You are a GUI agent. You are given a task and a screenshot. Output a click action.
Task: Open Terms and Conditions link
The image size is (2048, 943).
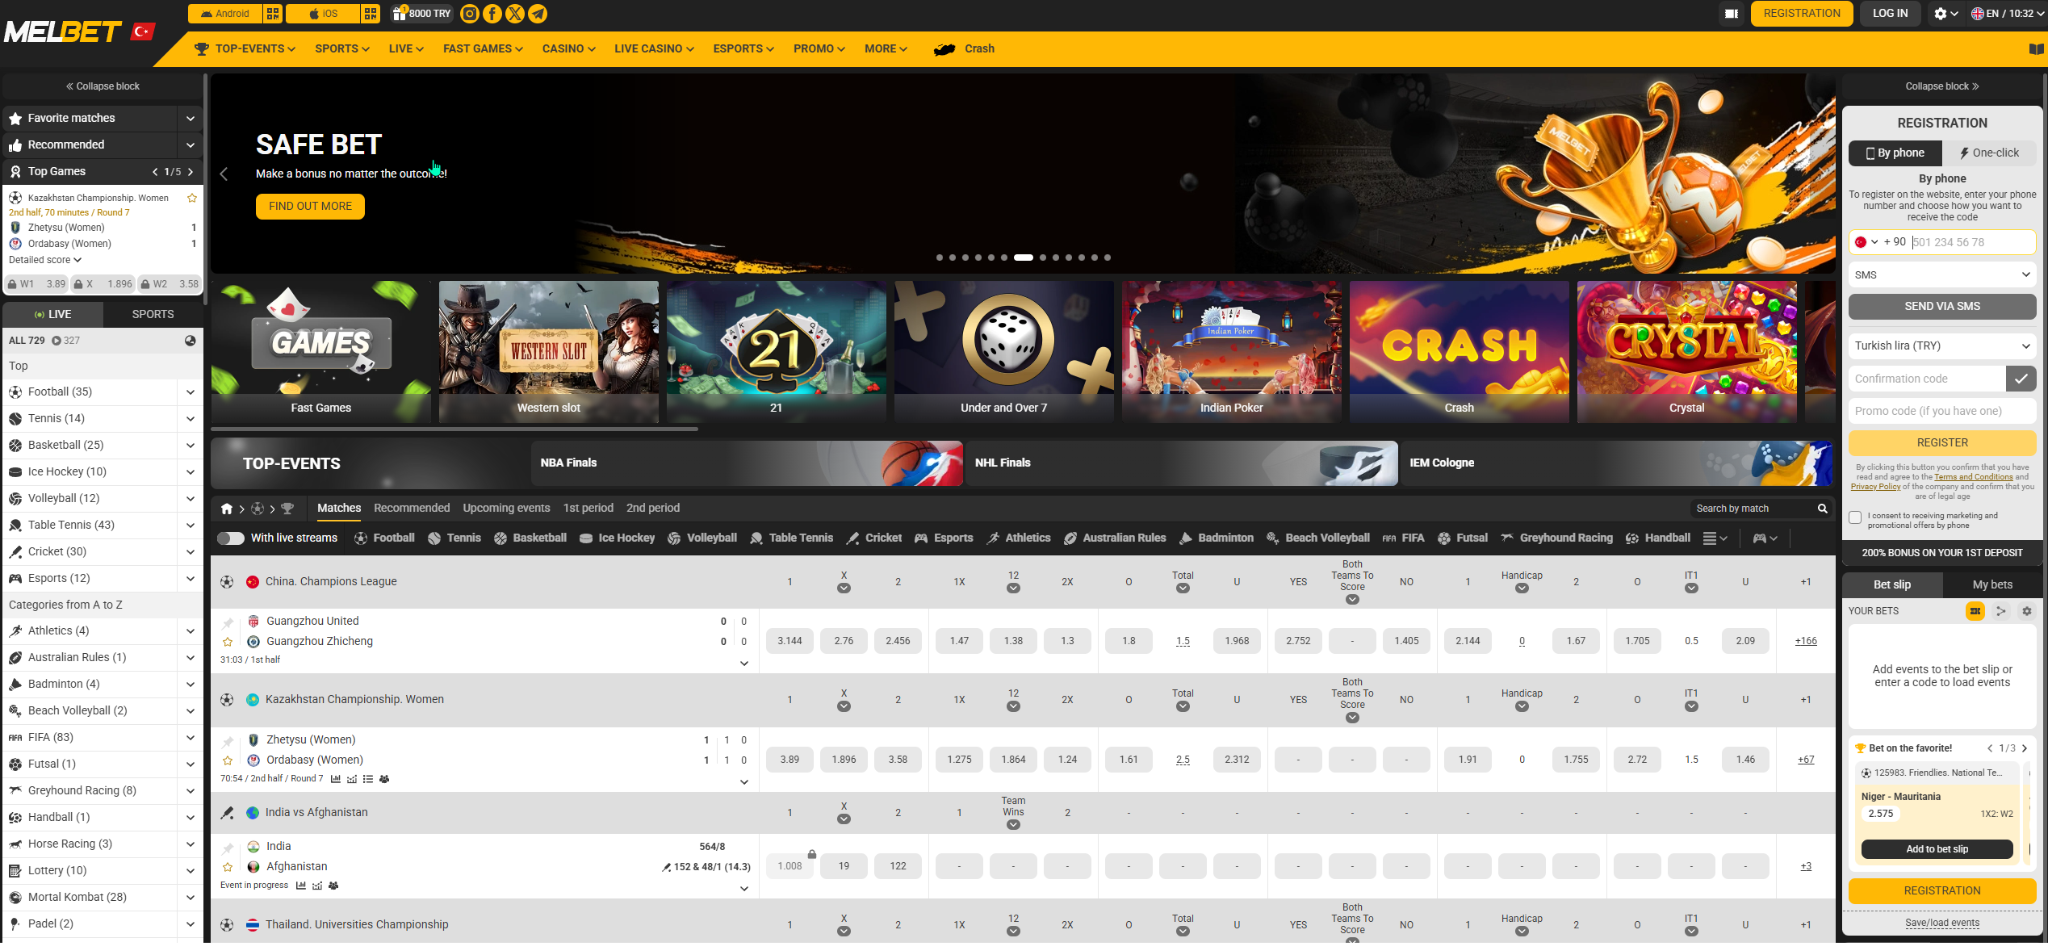(1973, 477)
